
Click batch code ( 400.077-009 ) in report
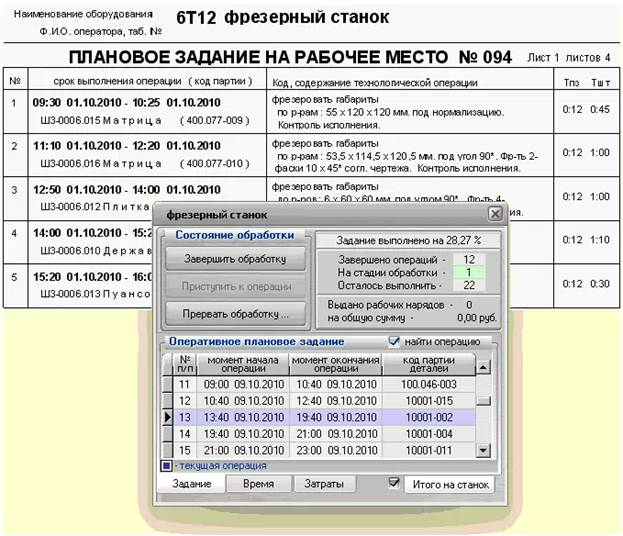pyautogui.click(x=215, y=120)
